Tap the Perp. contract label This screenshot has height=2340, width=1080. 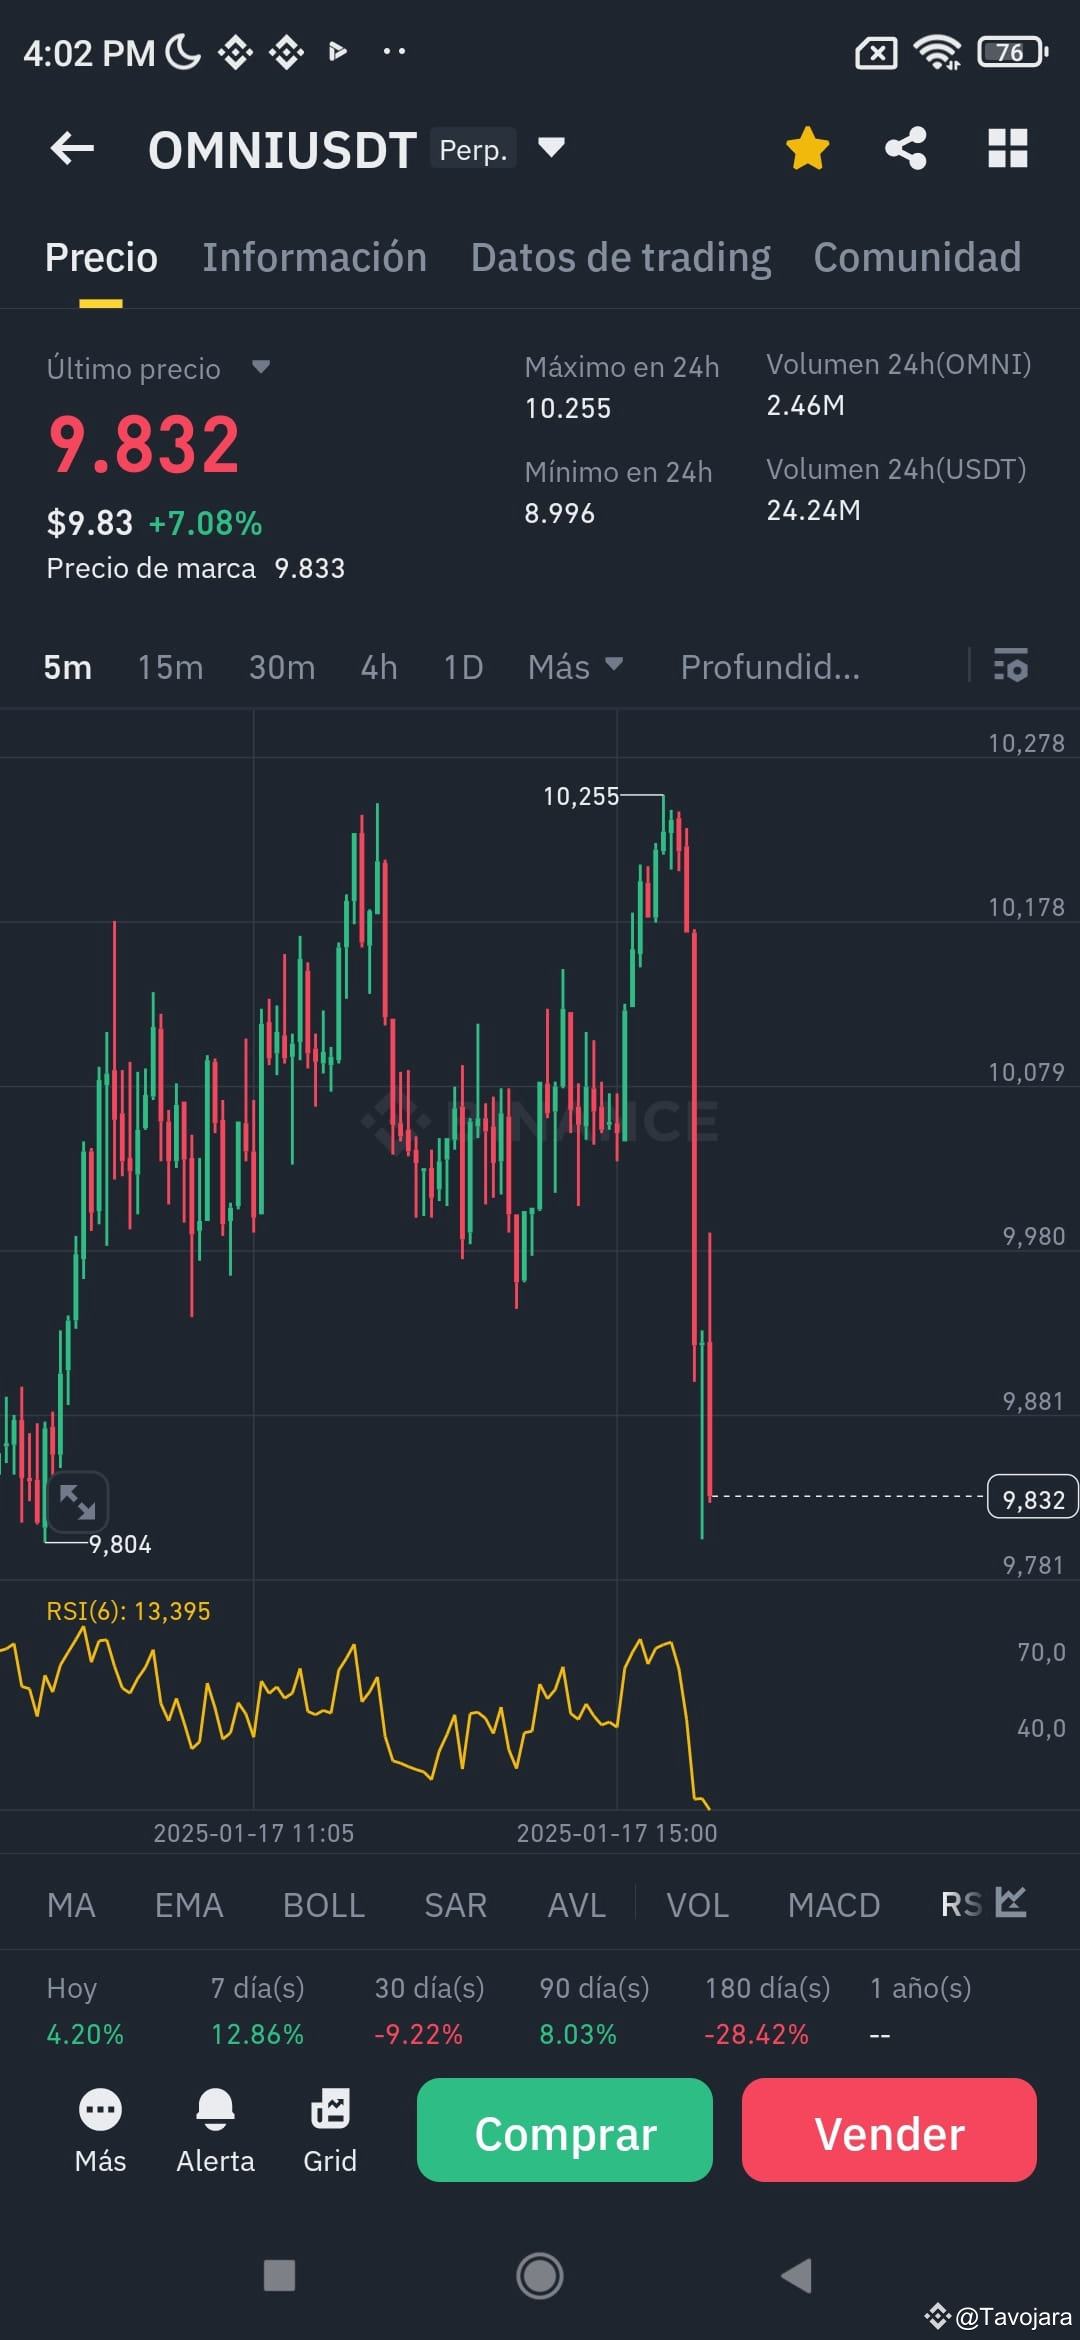coord(473,149)
